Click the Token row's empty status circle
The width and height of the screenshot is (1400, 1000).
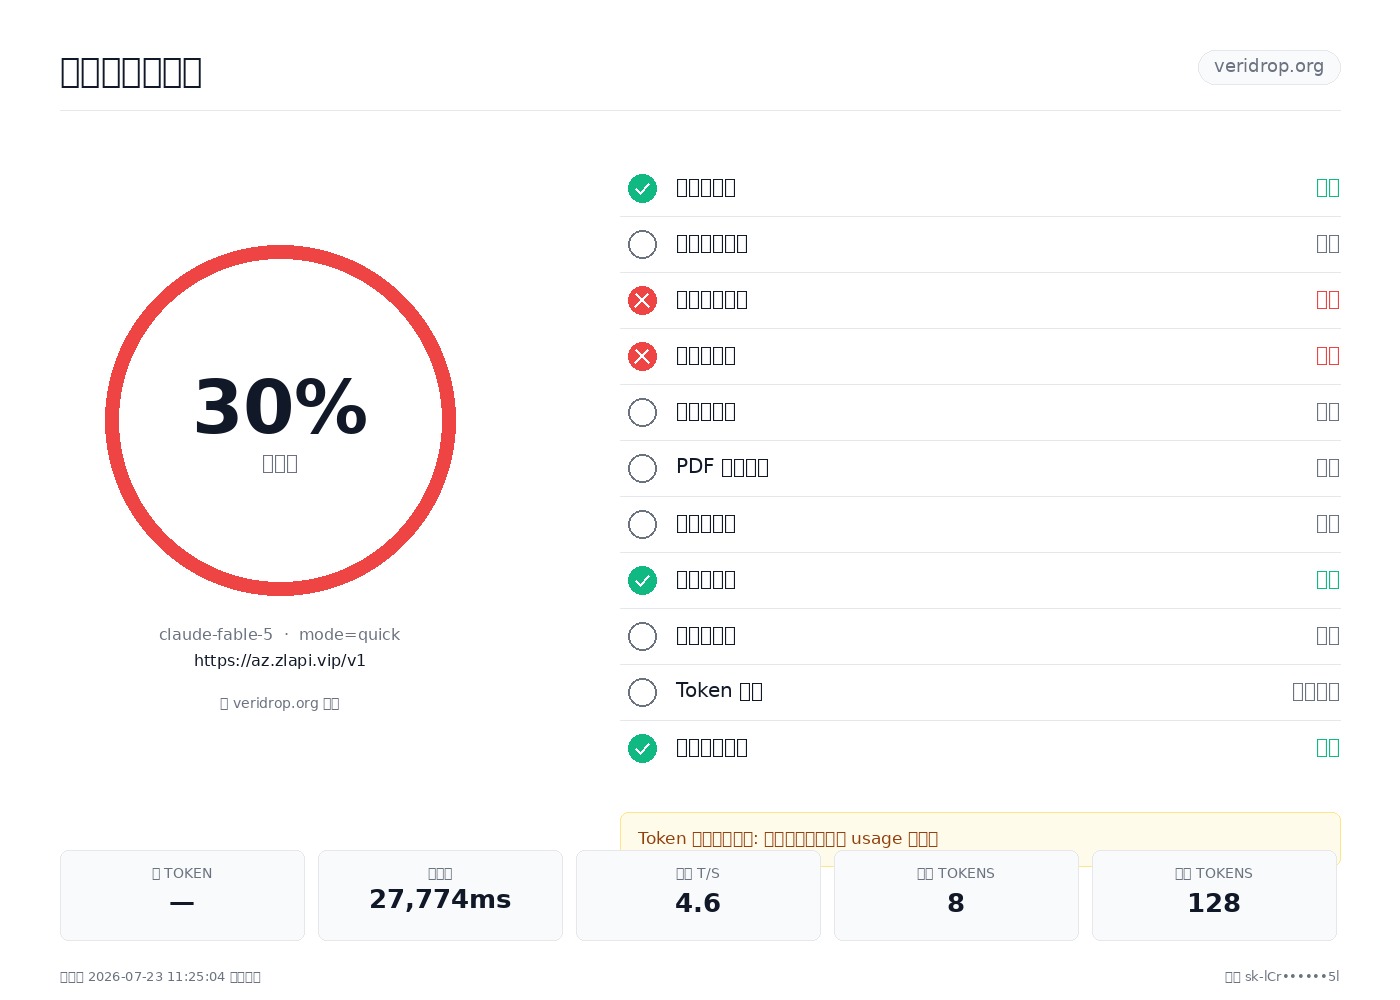642,692
